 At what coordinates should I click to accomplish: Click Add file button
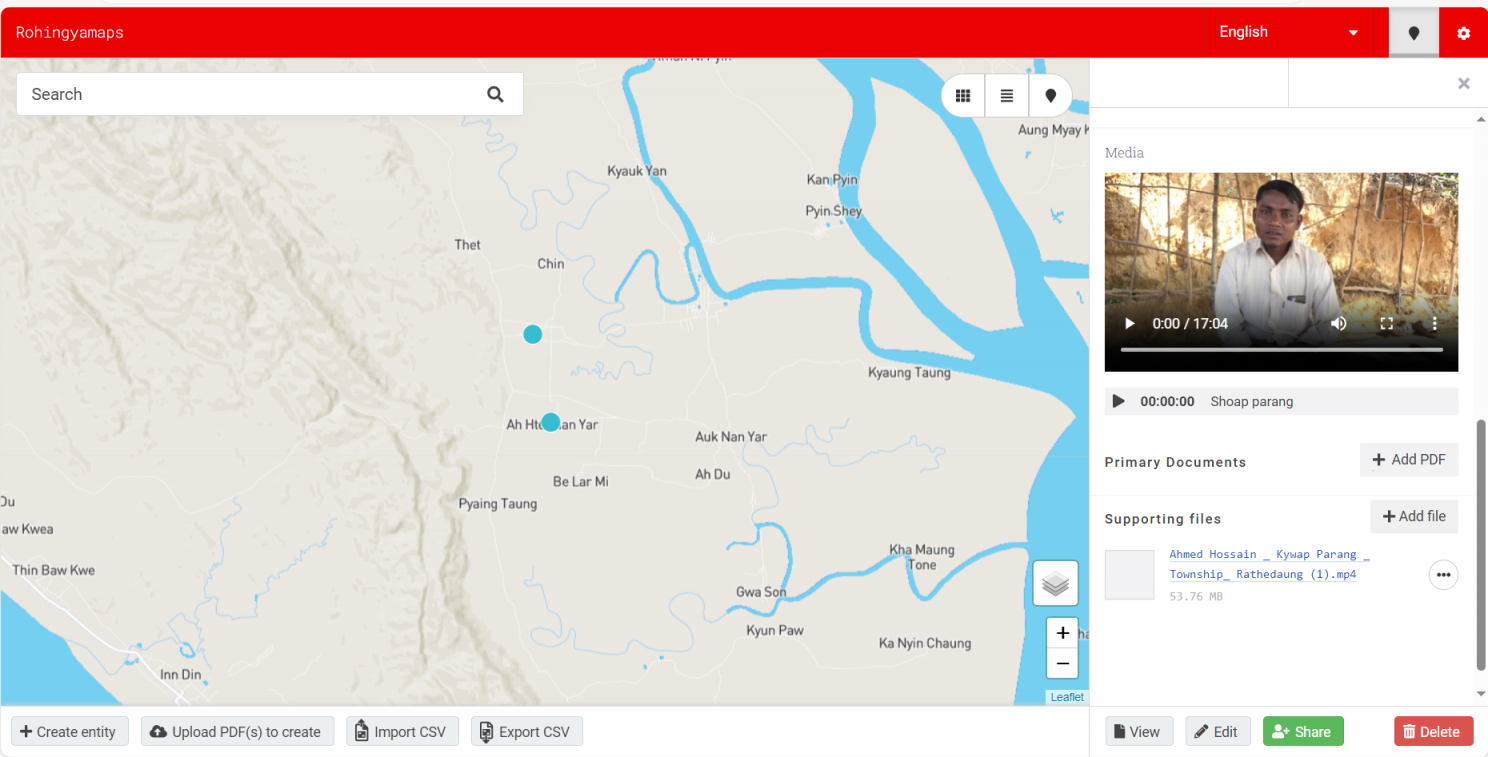coord(1414,517)
